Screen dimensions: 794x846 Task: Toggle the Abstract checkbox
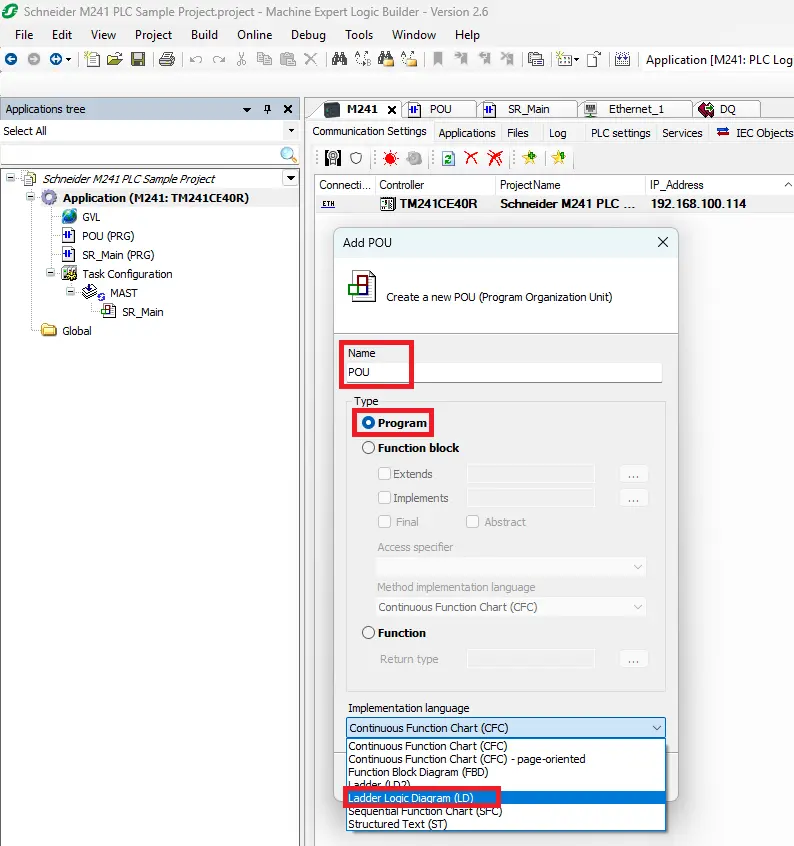pyautogui.click(x=473, y=521)
